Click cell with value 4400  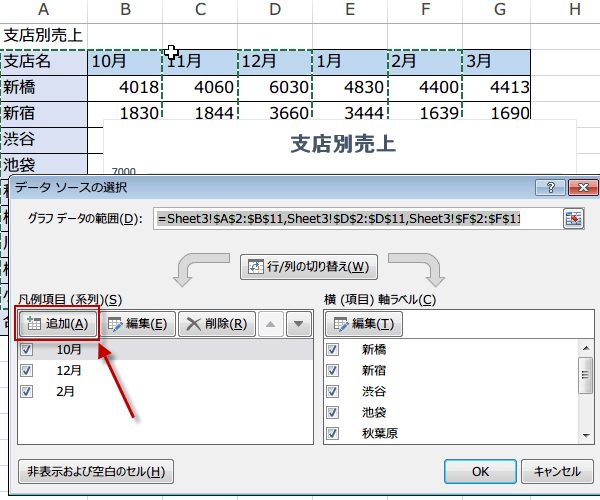425,88
